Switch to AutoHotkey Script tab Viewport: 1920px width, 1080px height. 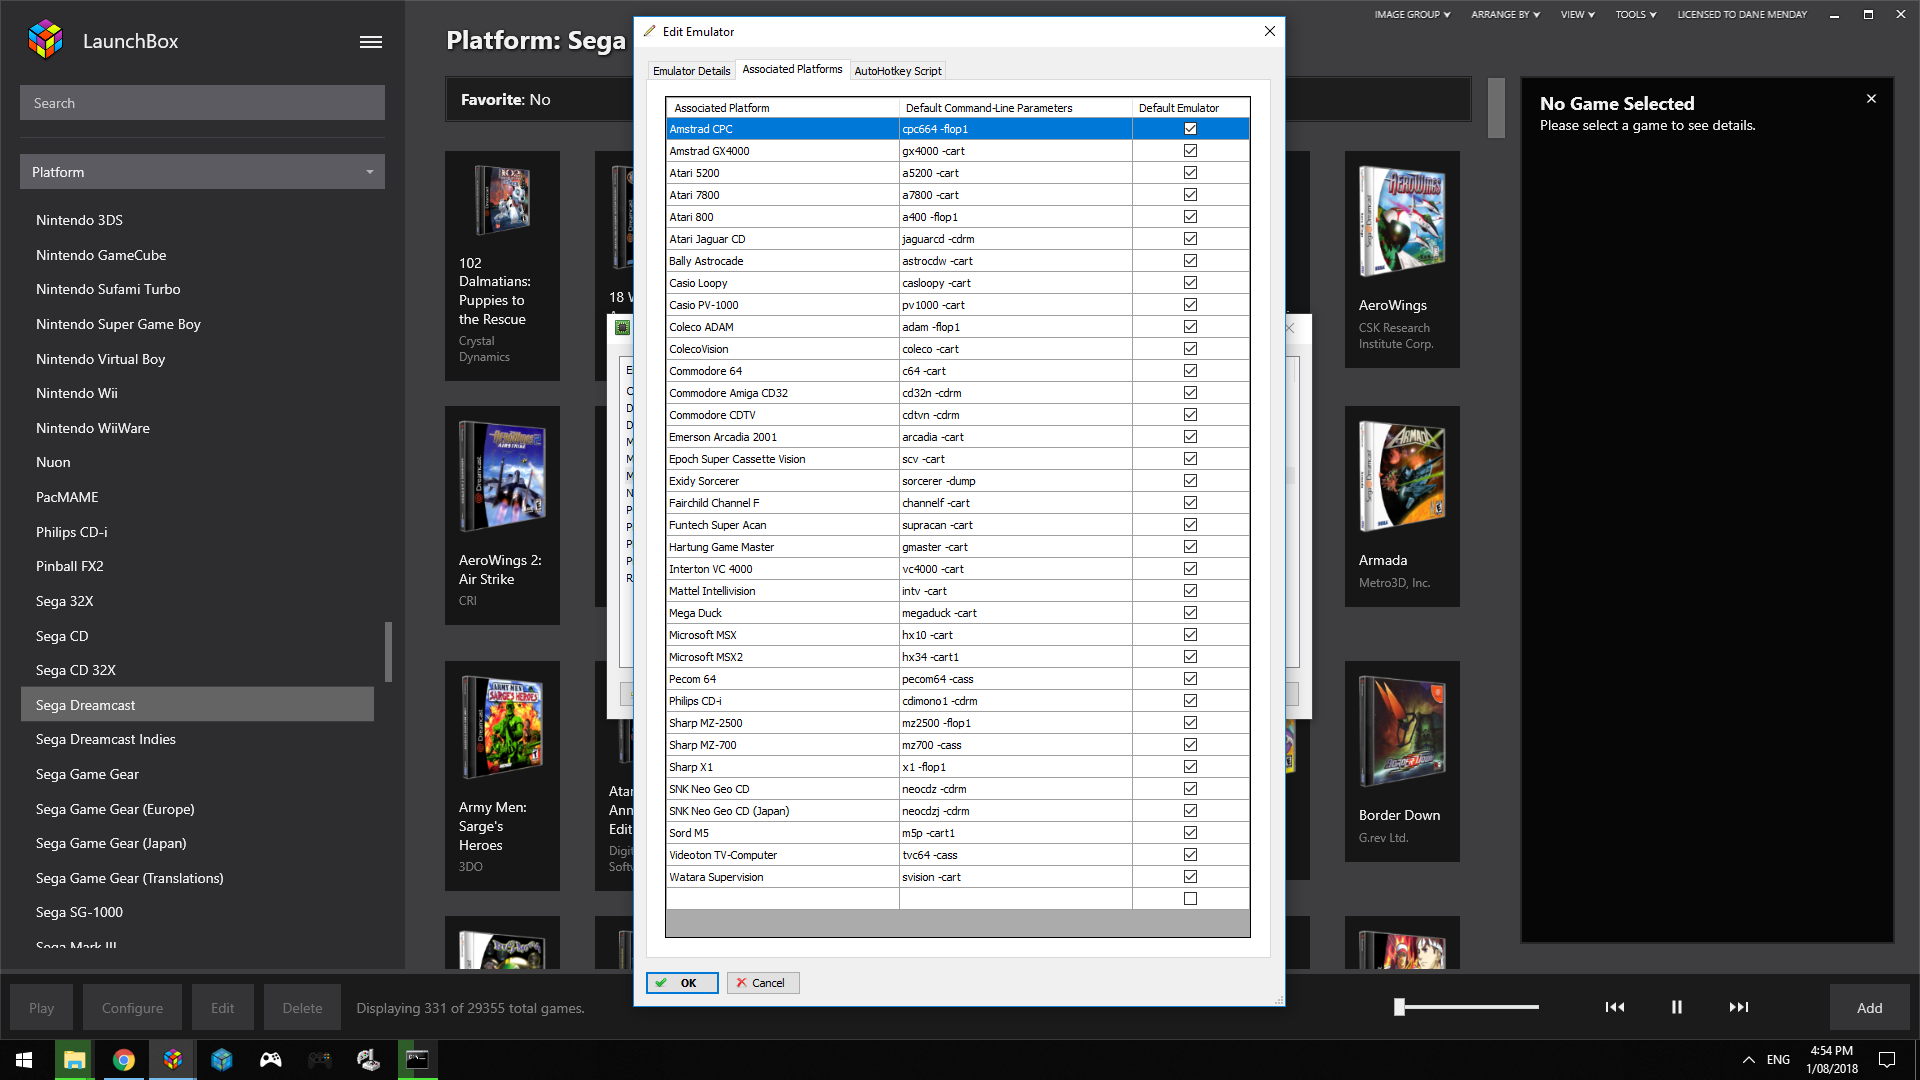[897, 71]
